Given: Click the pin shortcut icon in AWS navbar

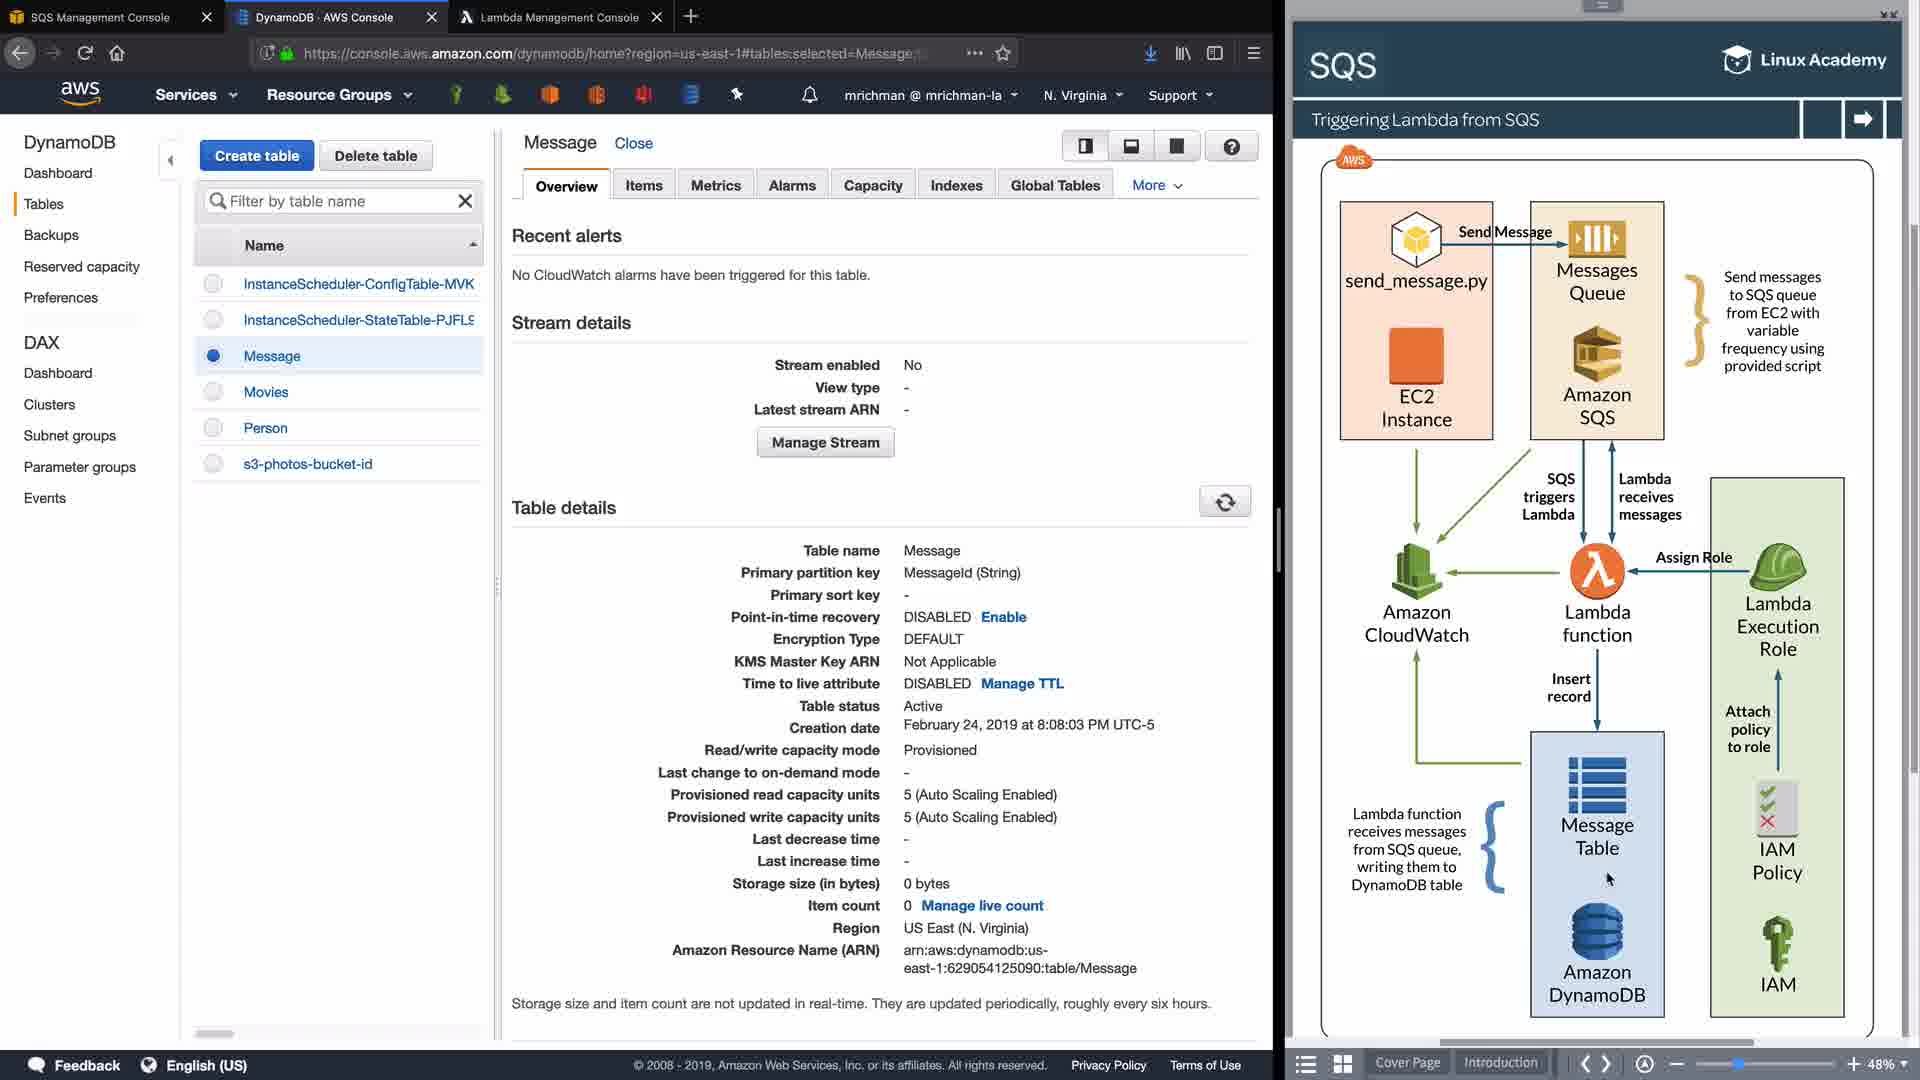Looking at the screenshot, I should 737,95.
